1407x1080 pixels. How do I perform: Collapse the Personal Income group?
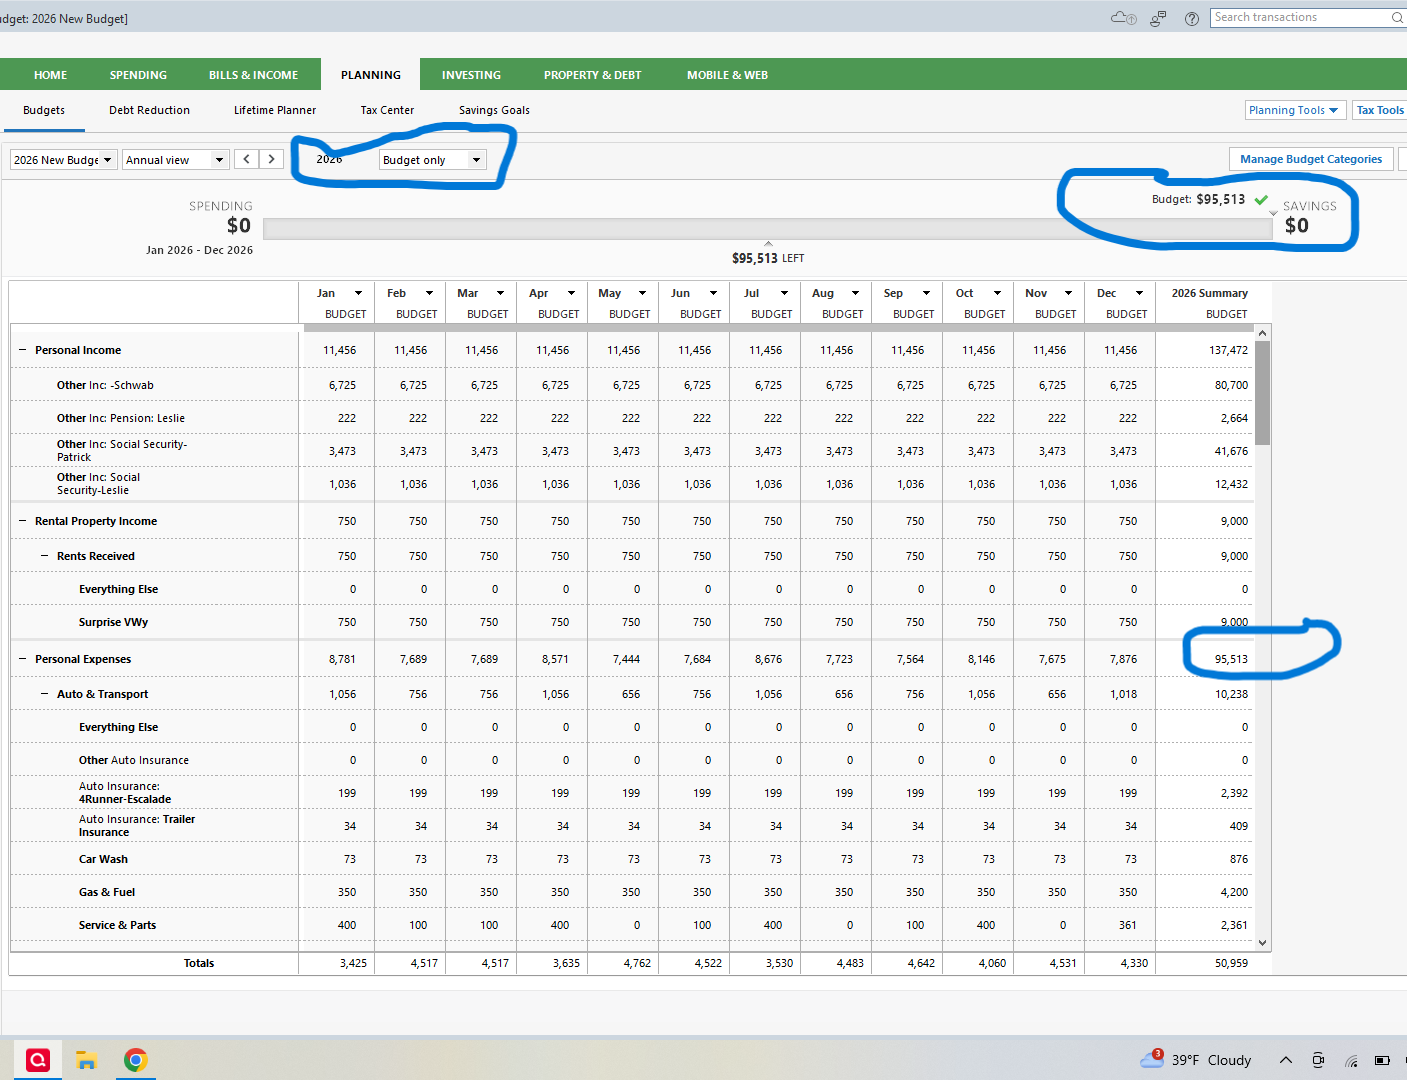(22, 350)
